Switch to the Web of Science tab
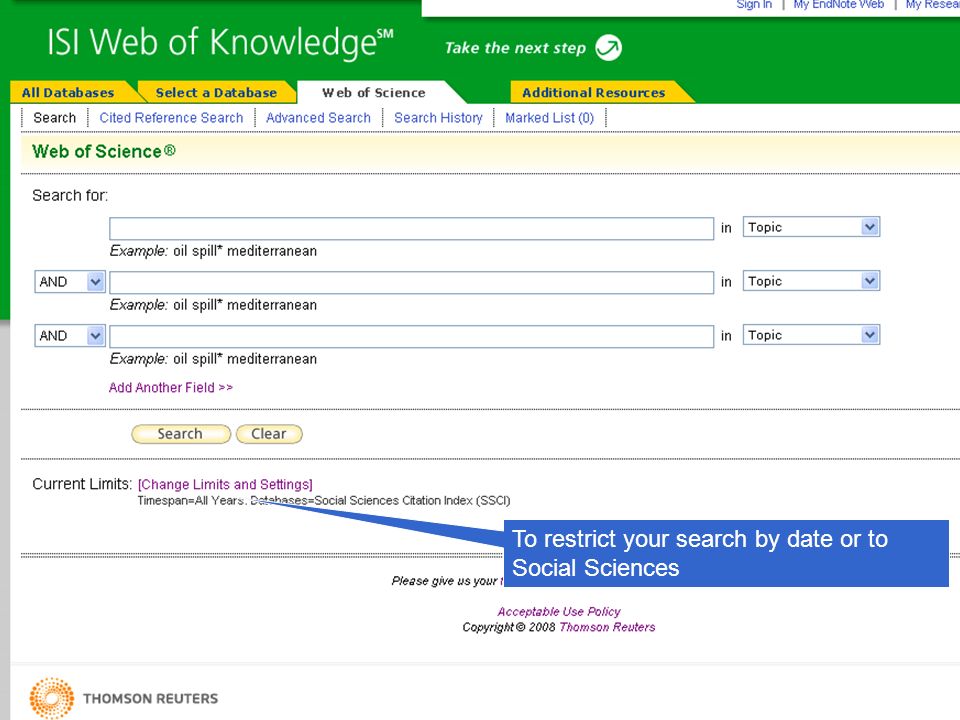The height and width of the screenshot is (720, 960). coord(373,93)
